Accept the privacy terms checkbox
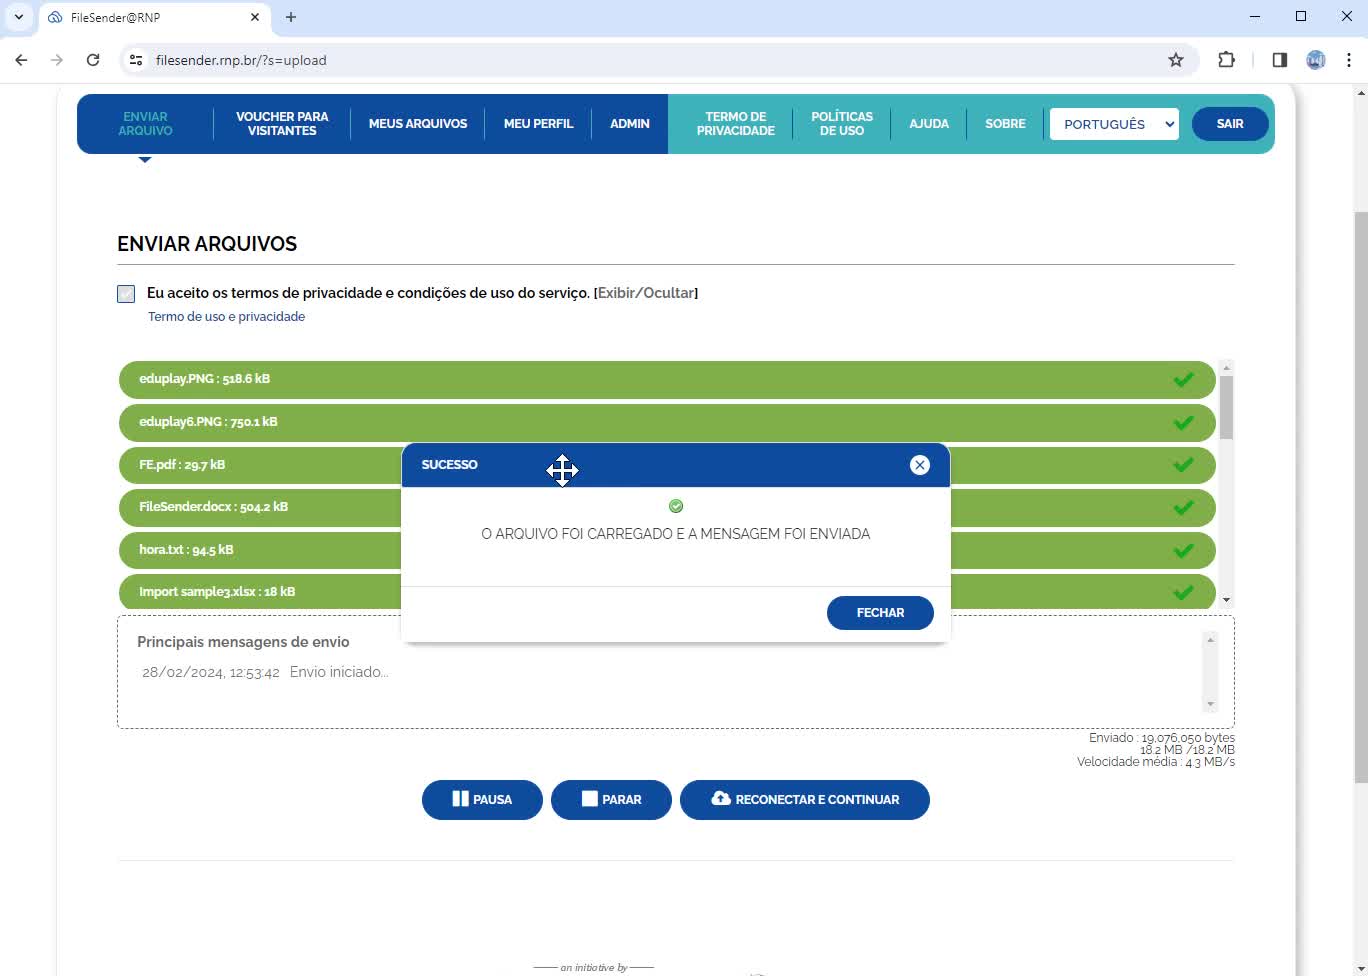This screenshot has width=1368, height=976. pyautogui.click(x=126, y=294)
